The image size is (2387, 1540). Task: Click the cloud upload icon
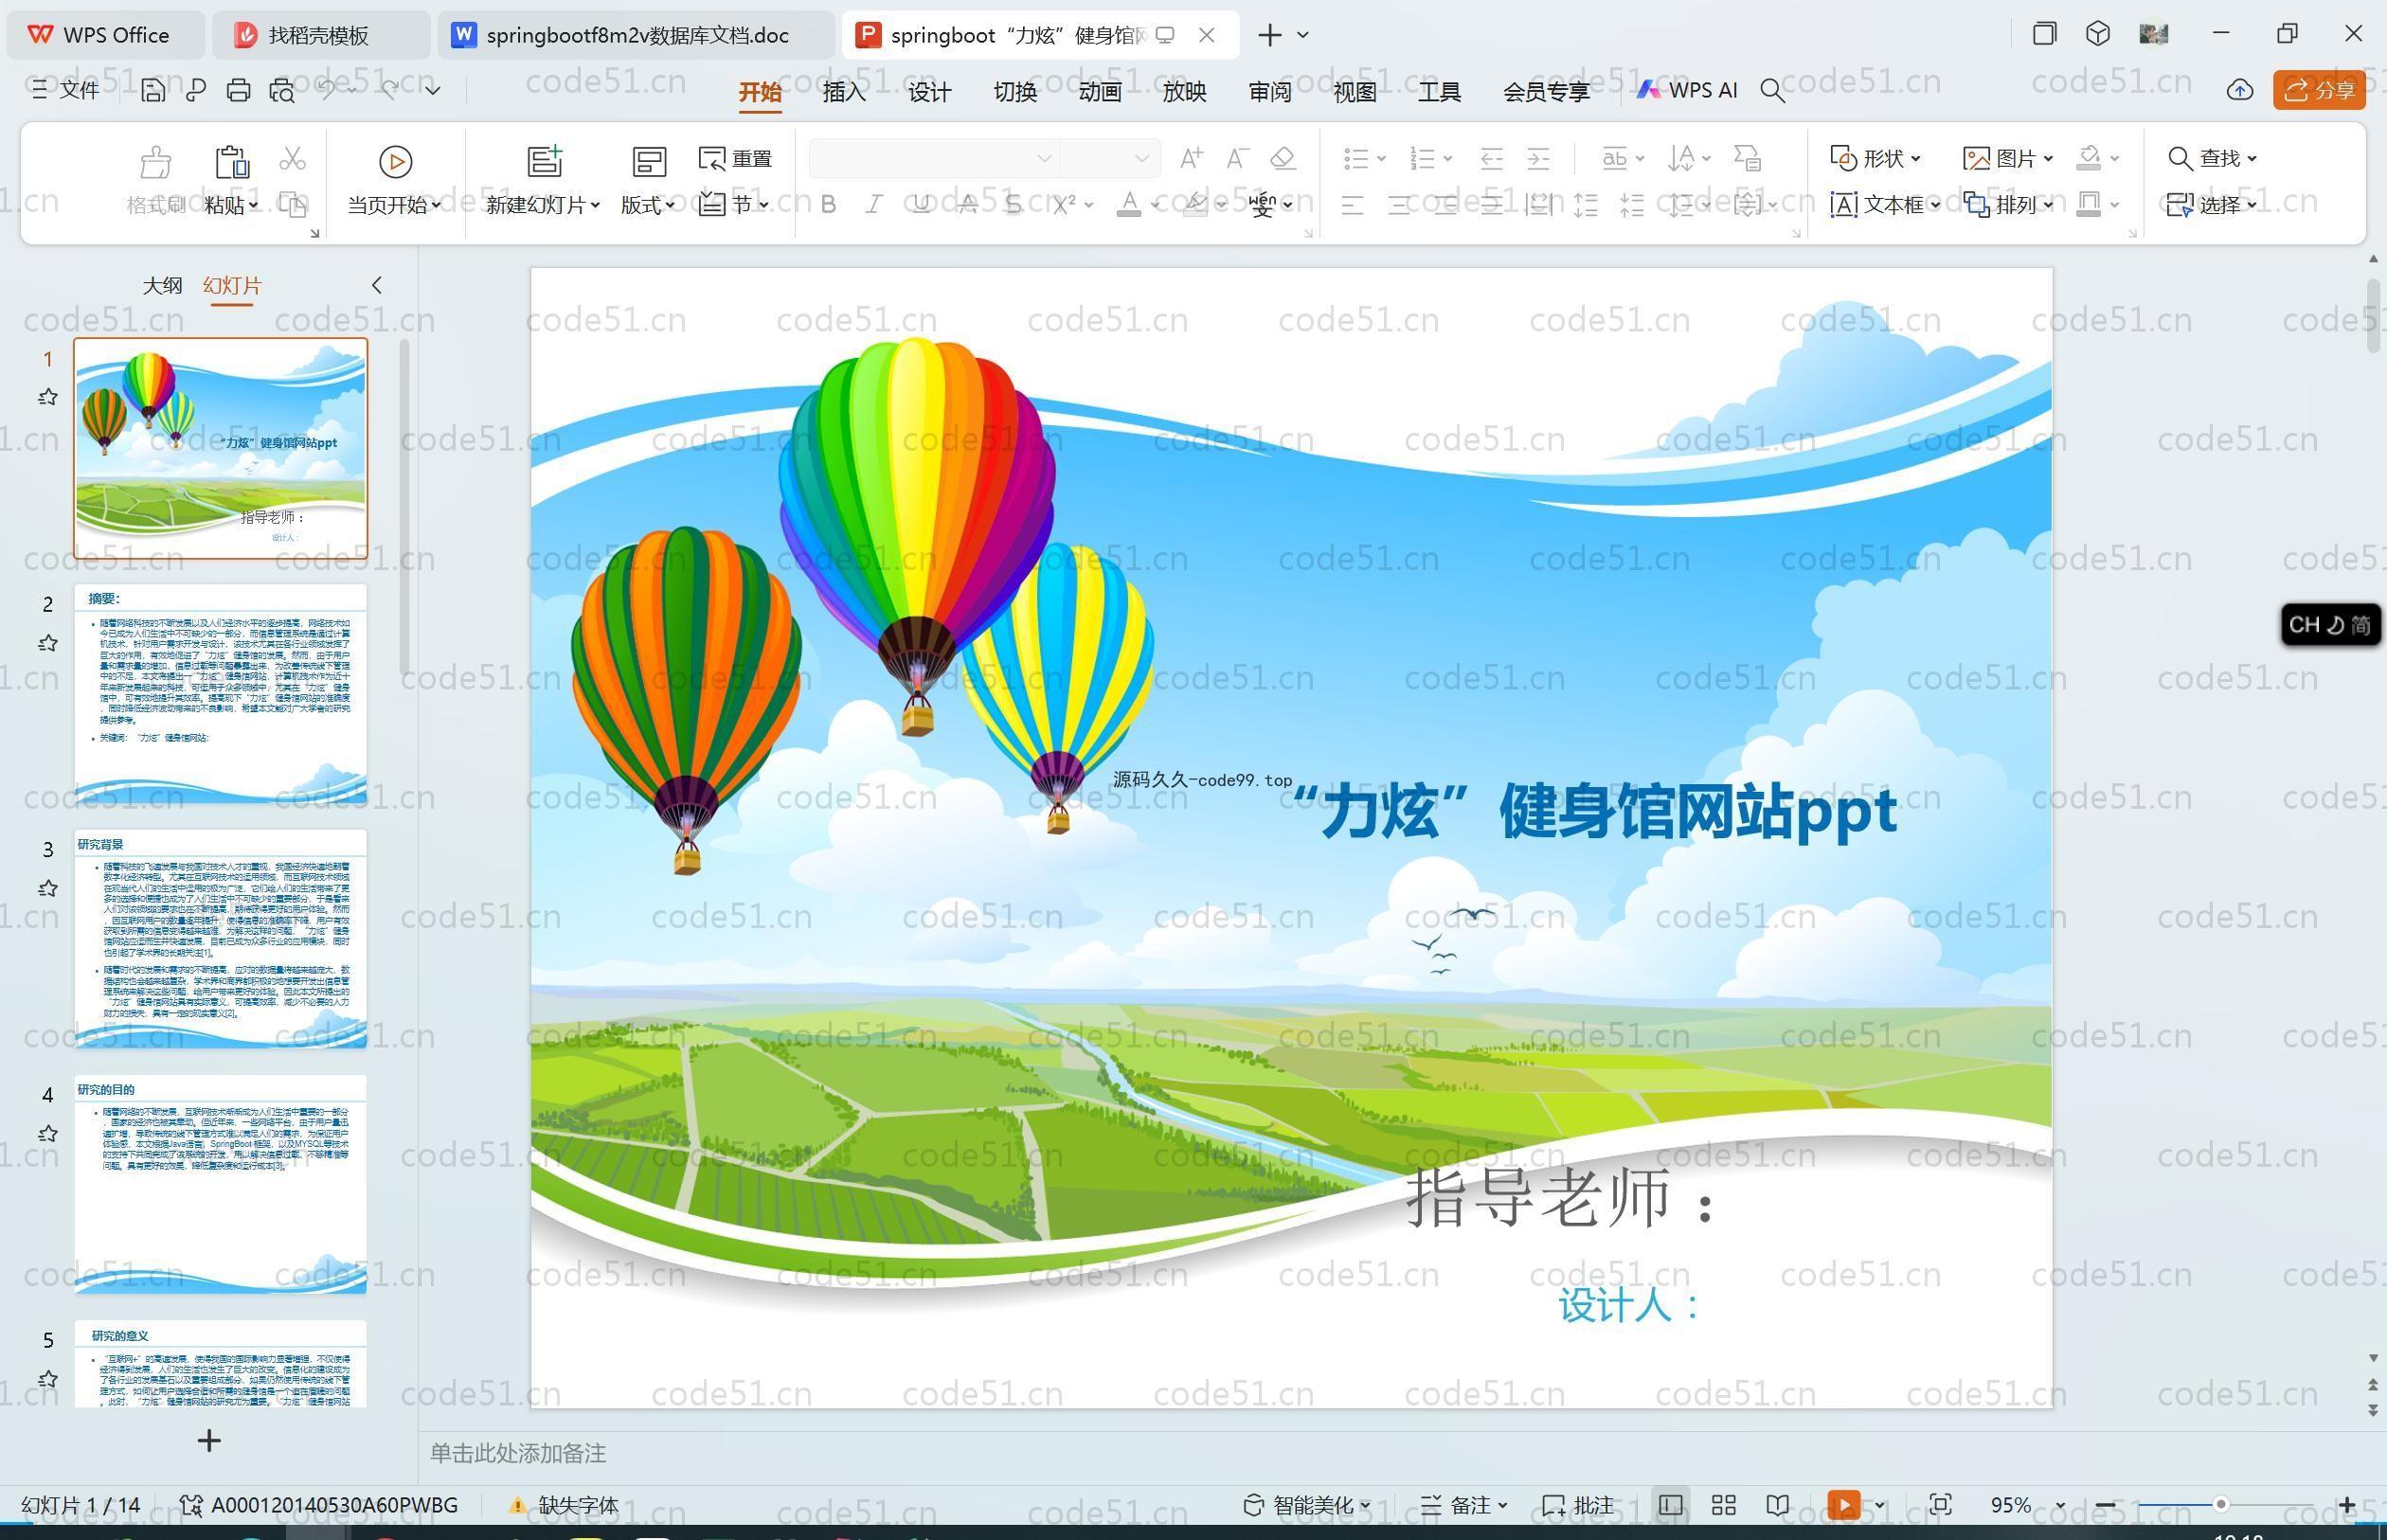[x=2240, y=91]
